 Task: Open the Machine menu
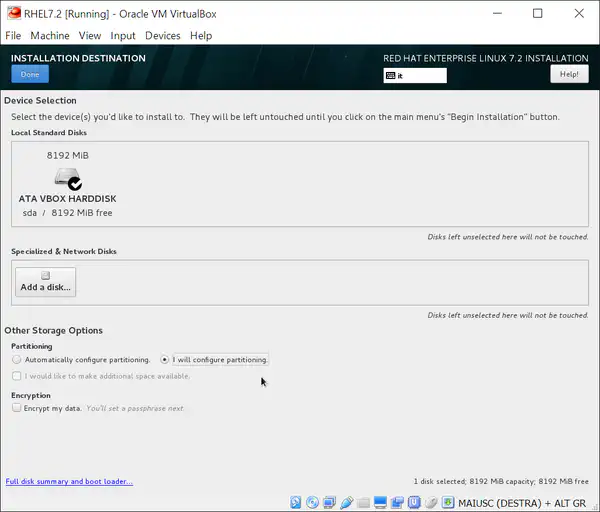pyautogui.click(x=50, y=36)
